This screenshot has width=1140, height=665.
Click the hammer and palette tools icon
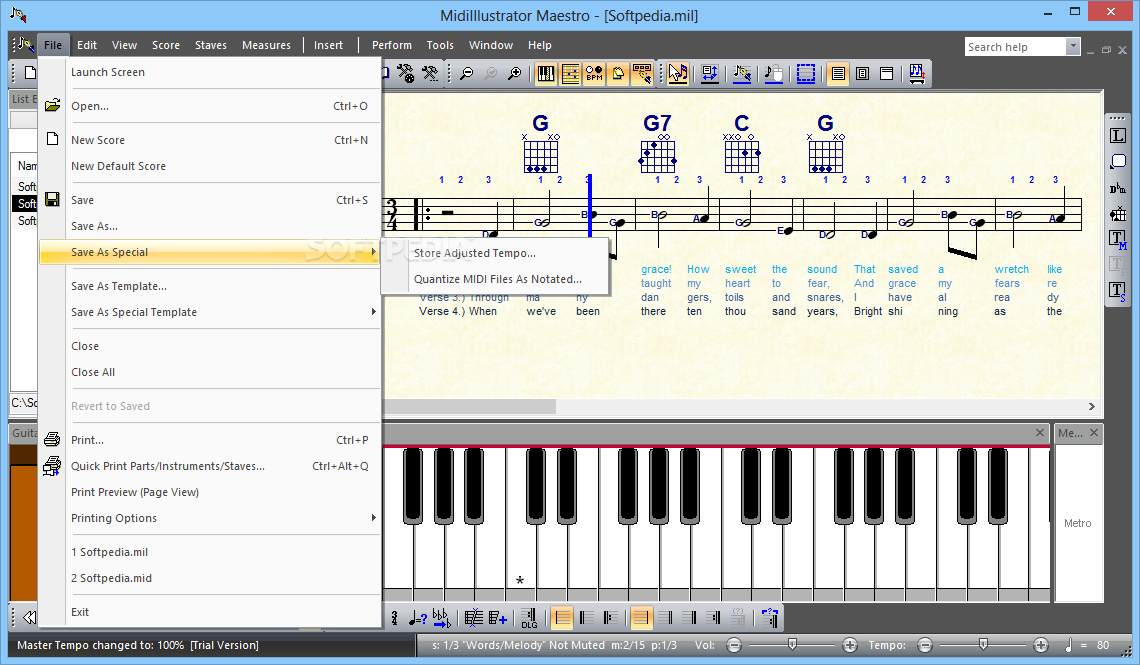coord(406,73)
